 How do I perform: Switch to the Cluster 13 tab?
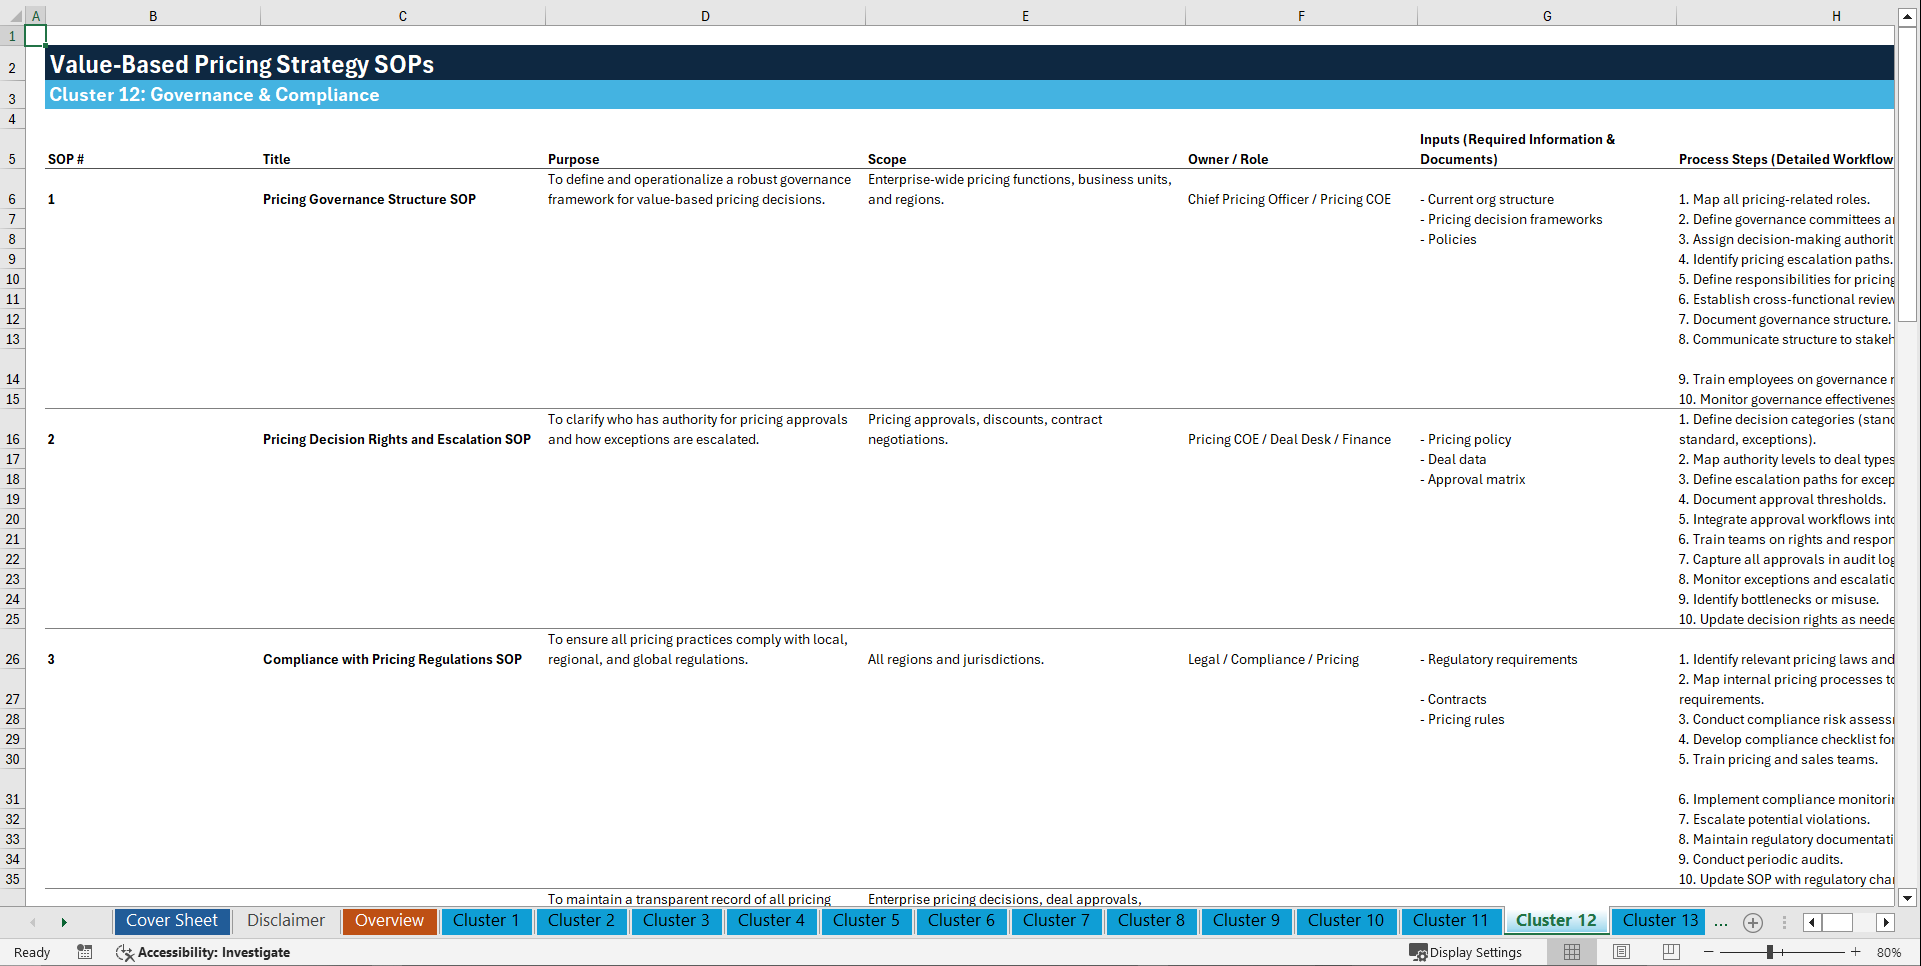1657,921
